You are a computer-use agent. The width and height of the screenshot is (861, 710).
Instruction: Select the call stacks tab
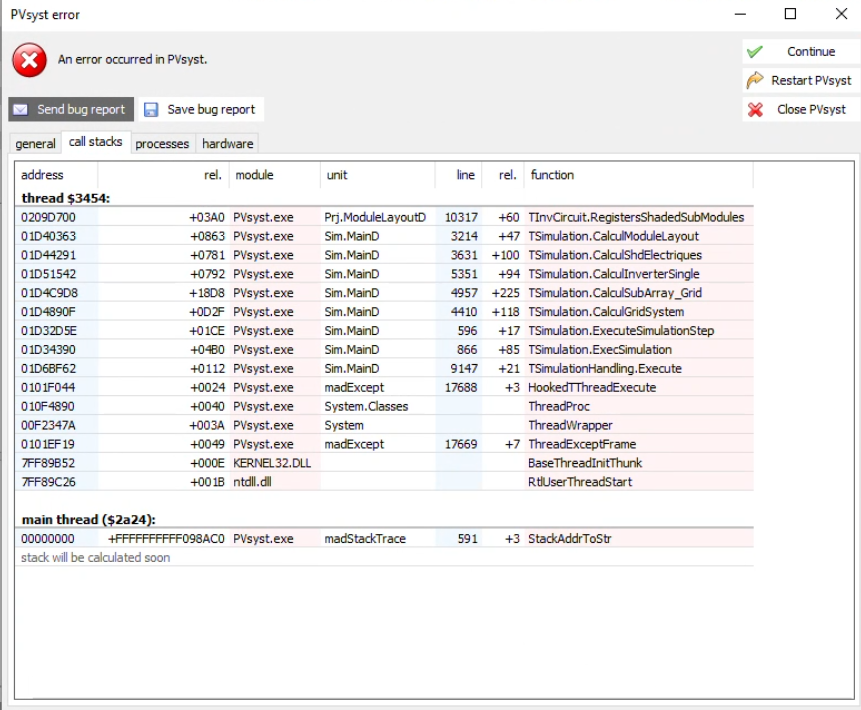(95, 141)
